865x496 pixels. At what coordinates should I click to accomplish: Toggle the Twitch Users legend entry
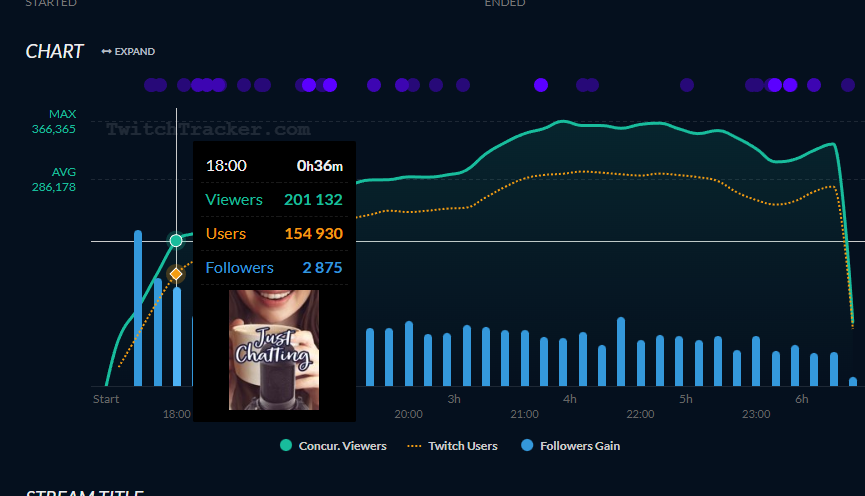click(x=452, y=446)
